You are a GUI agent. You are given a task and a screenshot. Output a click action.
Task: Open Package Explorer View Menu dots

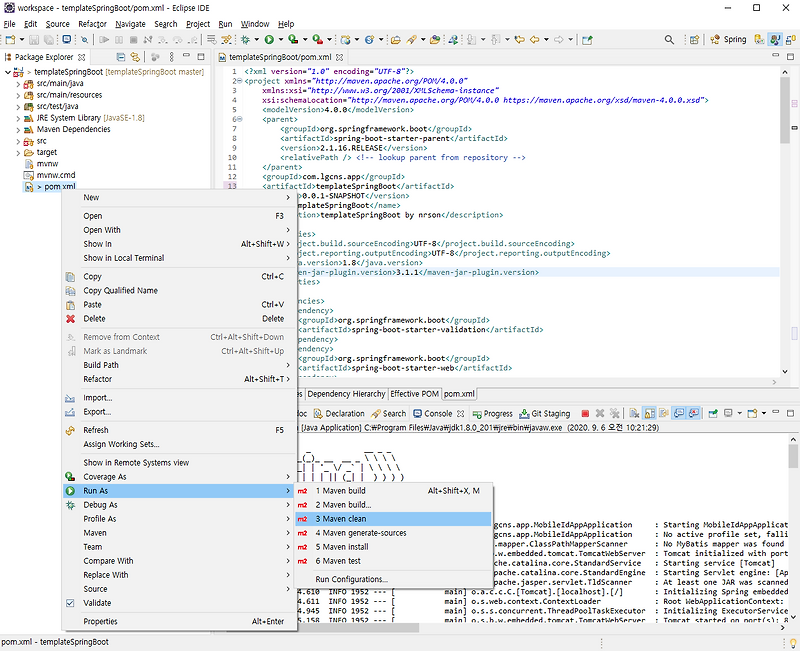[x=171, y=57]
